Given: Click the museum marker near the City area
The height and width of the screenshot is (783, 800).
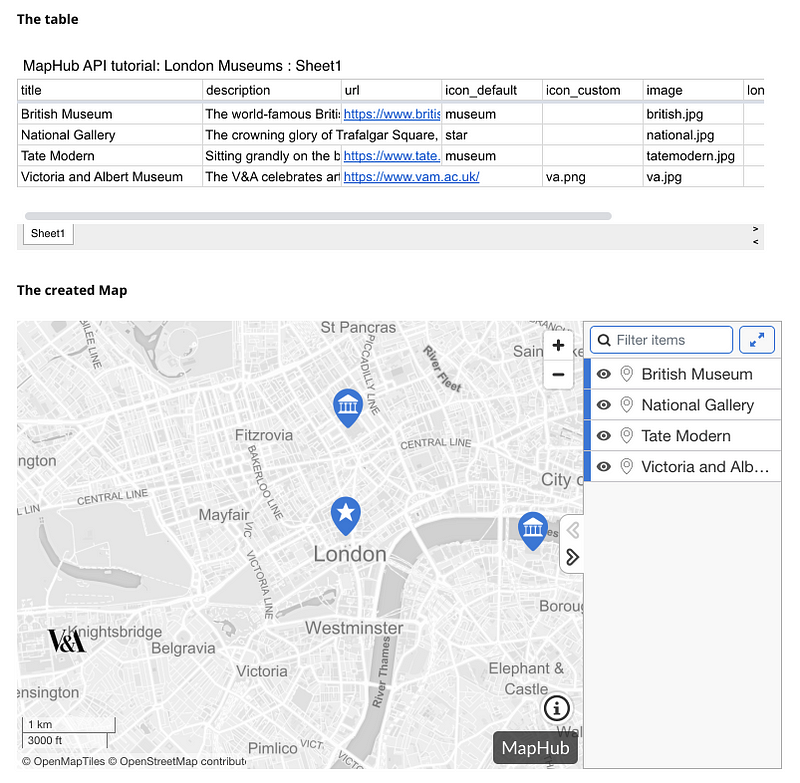Looking at the screenshot, I should tap(533, 530).
